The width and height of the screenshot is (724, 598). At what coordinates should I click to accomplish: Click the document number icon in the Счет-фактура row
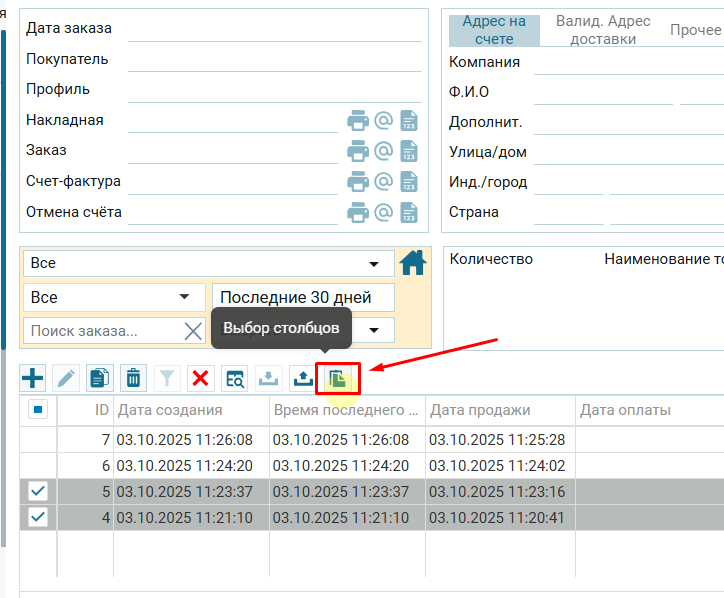(408, 182)
